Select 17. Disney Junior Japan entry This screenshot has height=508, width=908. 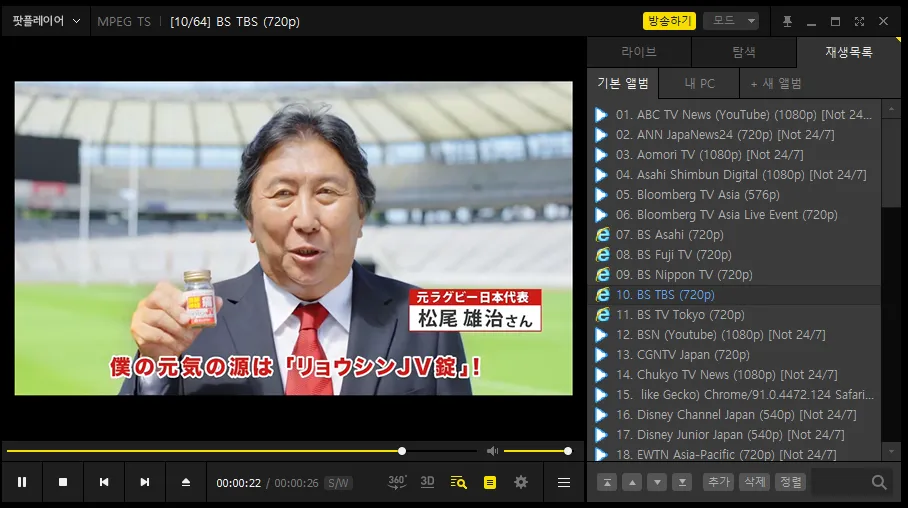click(x=734, y=435)
